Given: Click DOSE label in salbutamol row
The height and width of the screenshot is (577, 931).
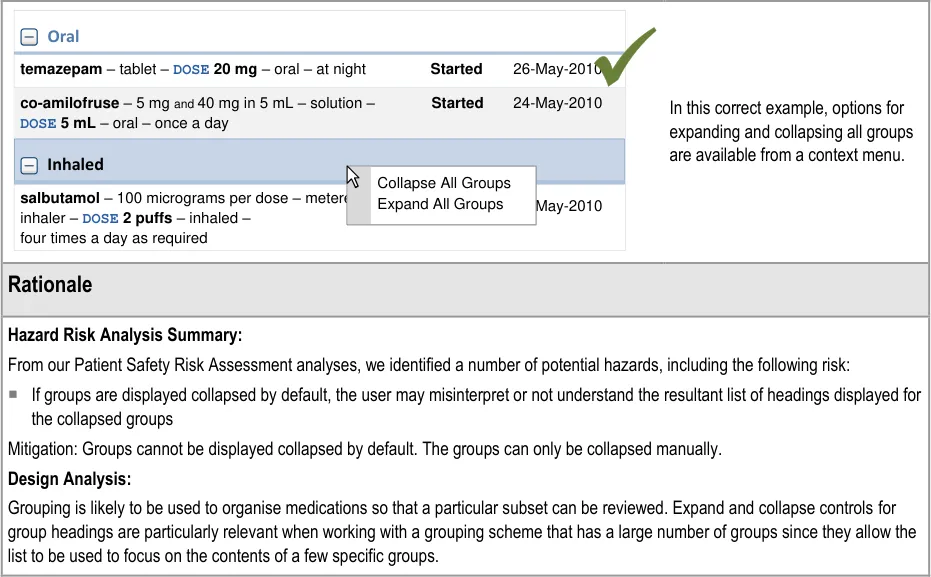Looking at the screenshot, I should pyautogui.click(x=100, y=219).
